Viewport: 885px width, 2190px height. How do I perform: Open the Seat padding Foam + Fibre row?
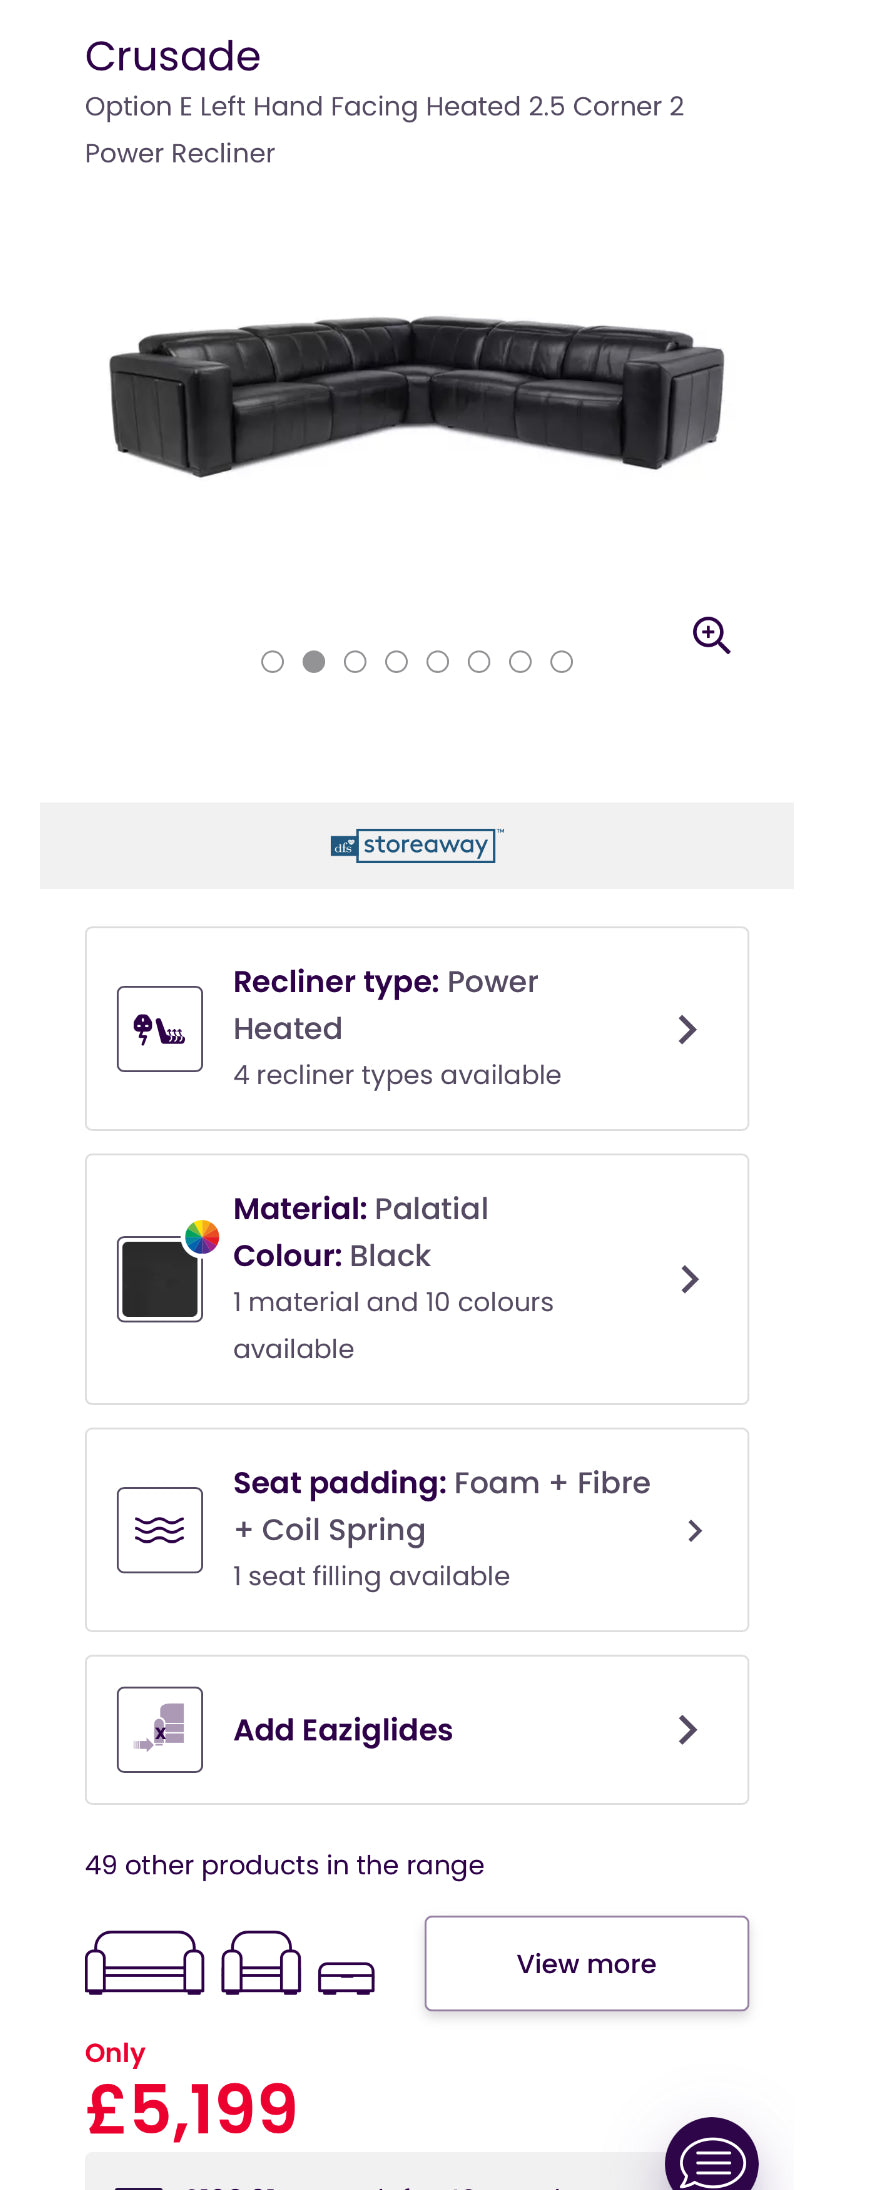[417, 1530]
